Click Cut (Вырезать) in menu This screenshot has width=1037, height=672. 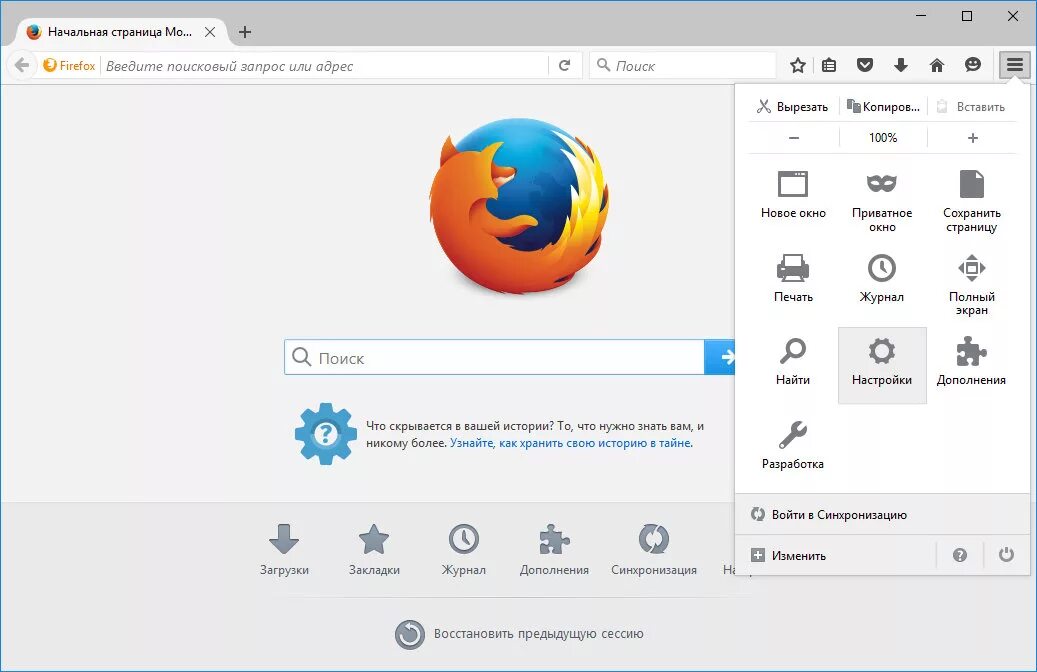click(793, 106)
